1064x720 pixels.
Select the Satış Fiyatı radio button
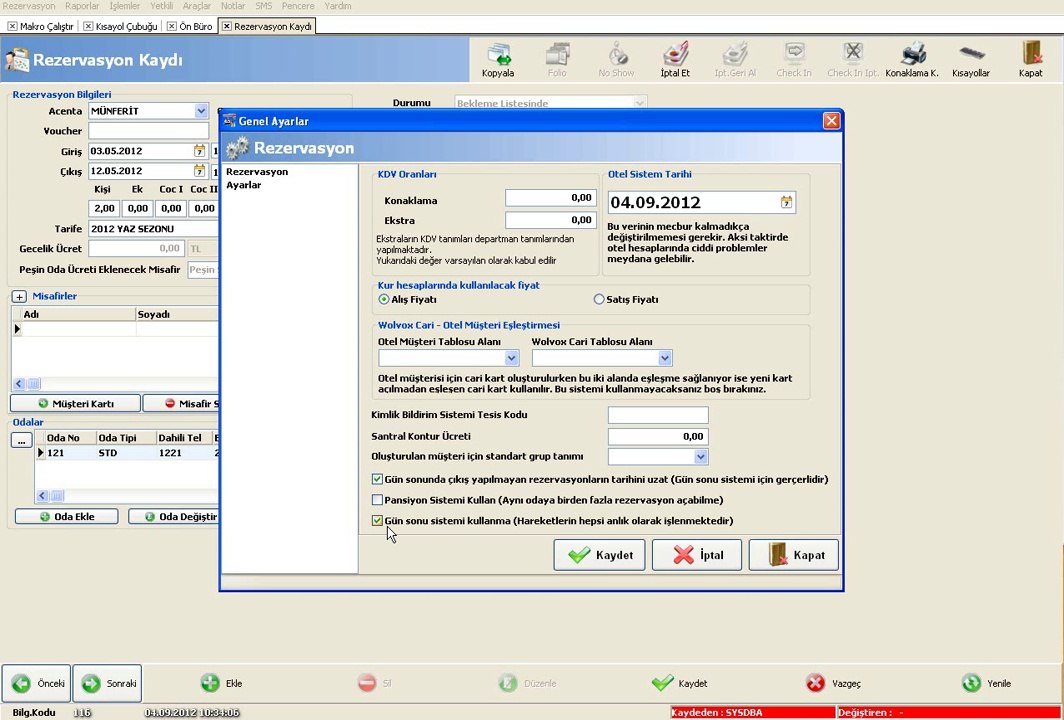pyautogui.click(x=598, y=299)
